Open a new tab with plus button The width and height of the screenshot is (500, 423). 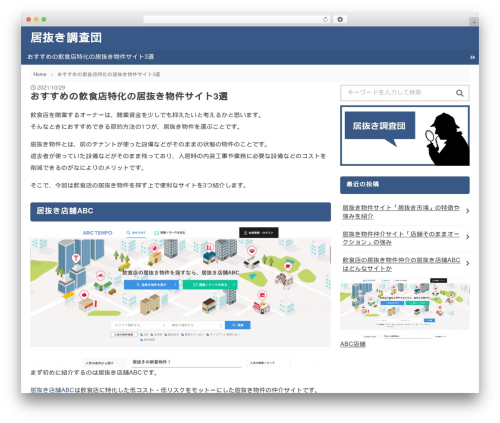point(474,22)
